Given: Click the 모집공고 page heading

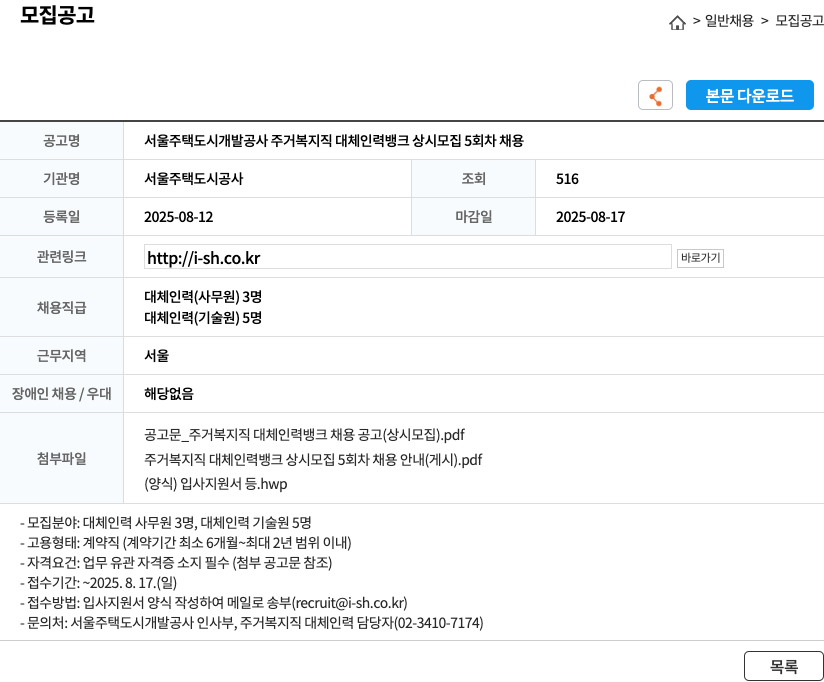Looking at the screenshot, I should (x=57, y=15).
